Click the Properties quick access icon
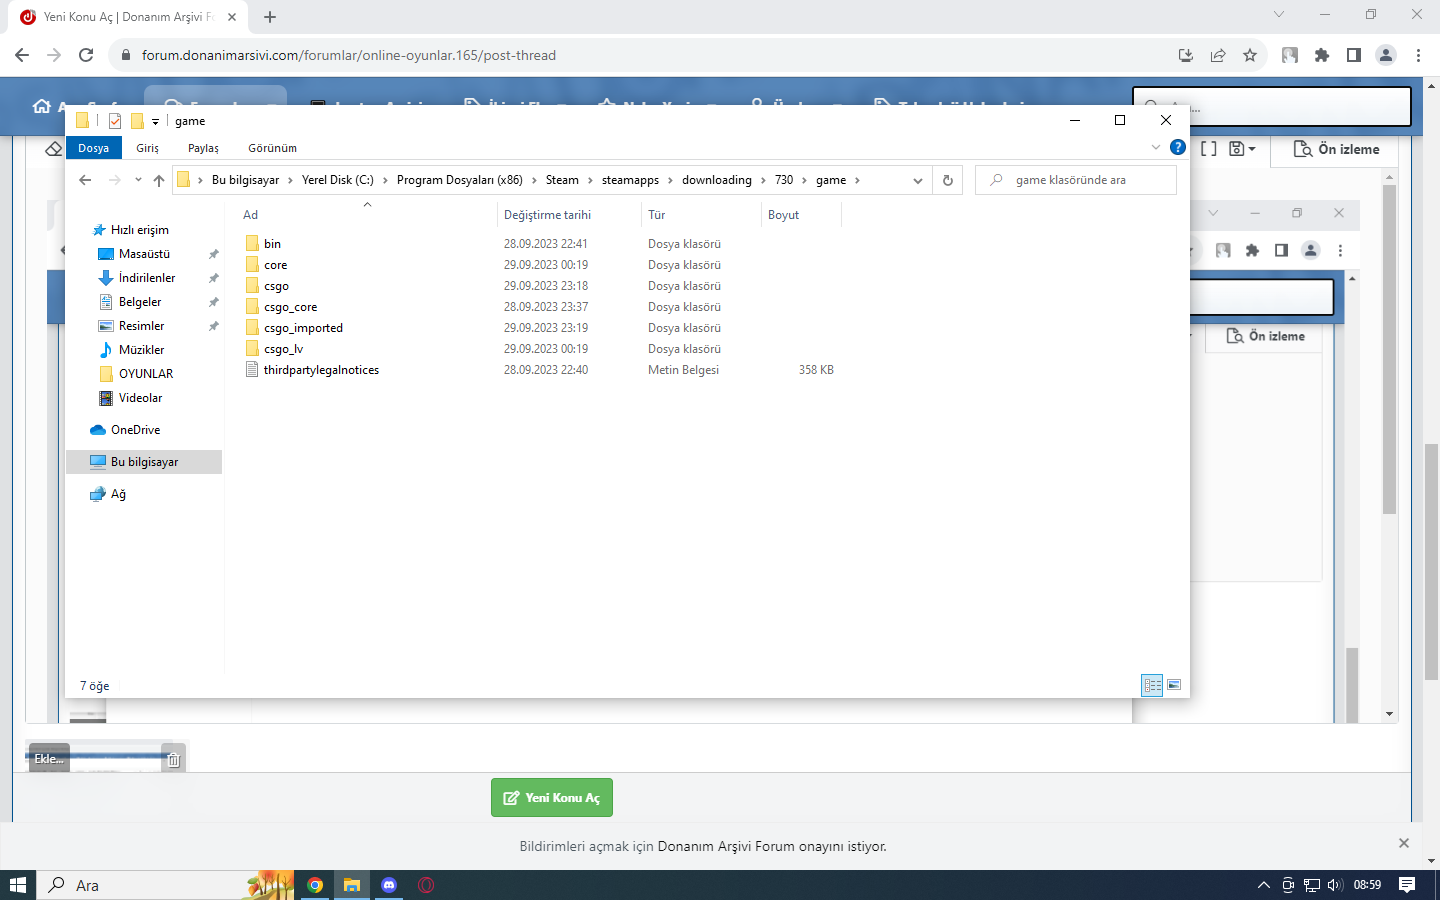Screen dimensions: 1440x900 [x=115, y=121]
